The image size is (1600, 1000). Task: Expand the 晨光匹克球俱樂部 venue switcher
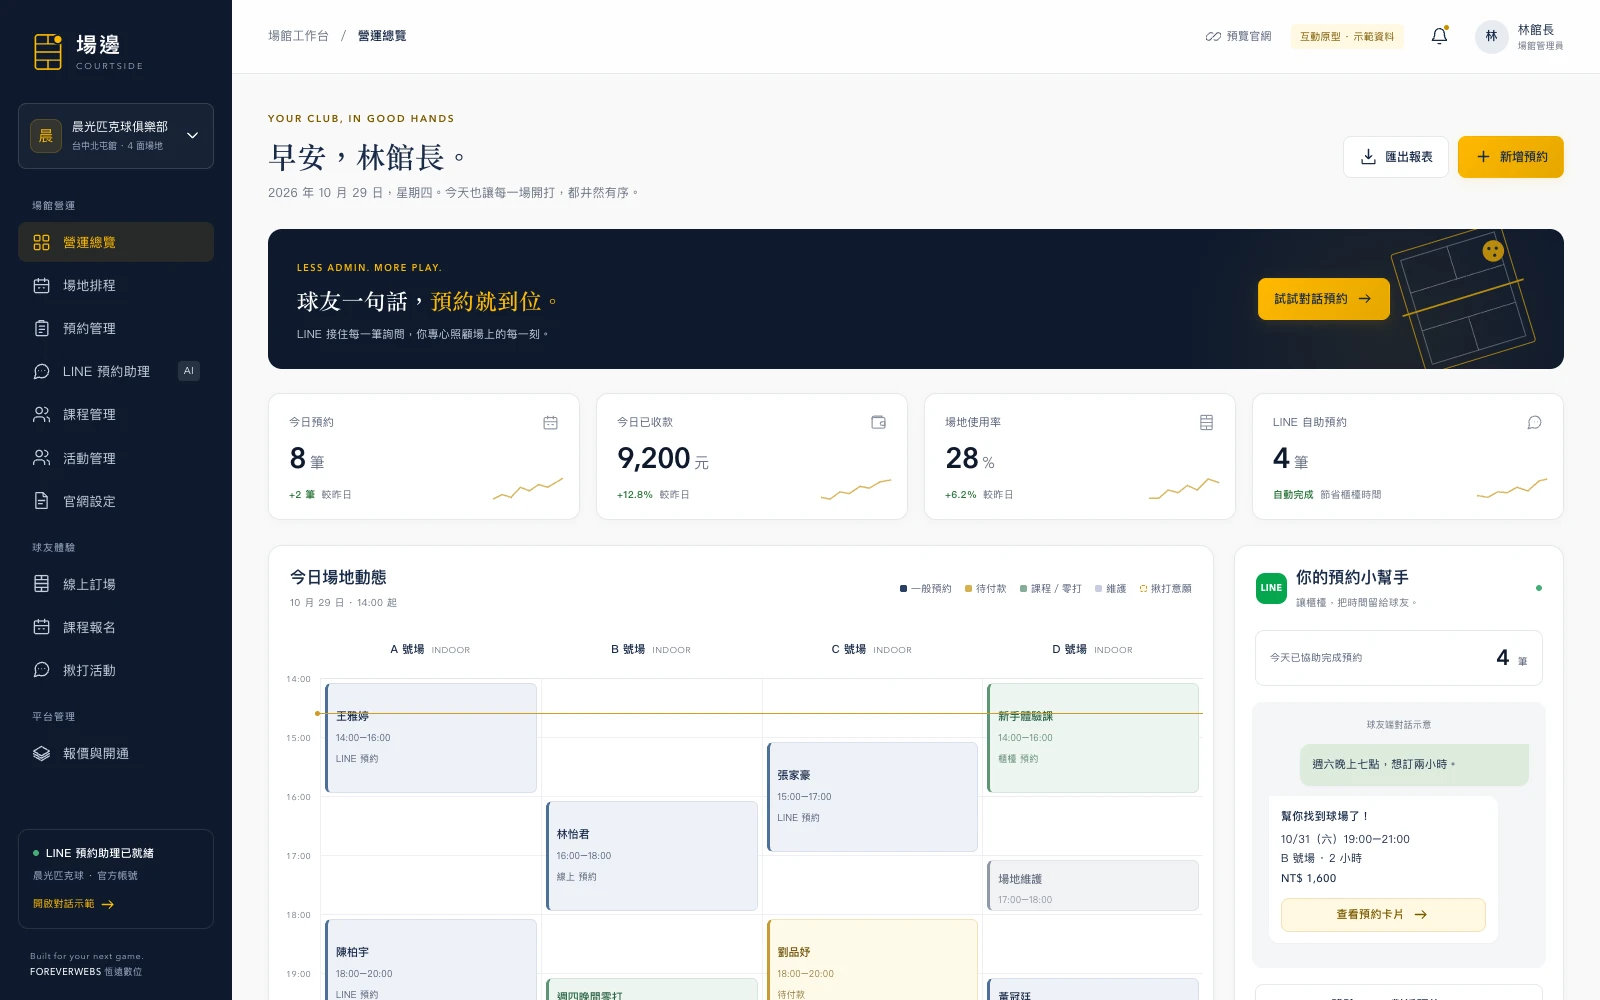(116, 136)
